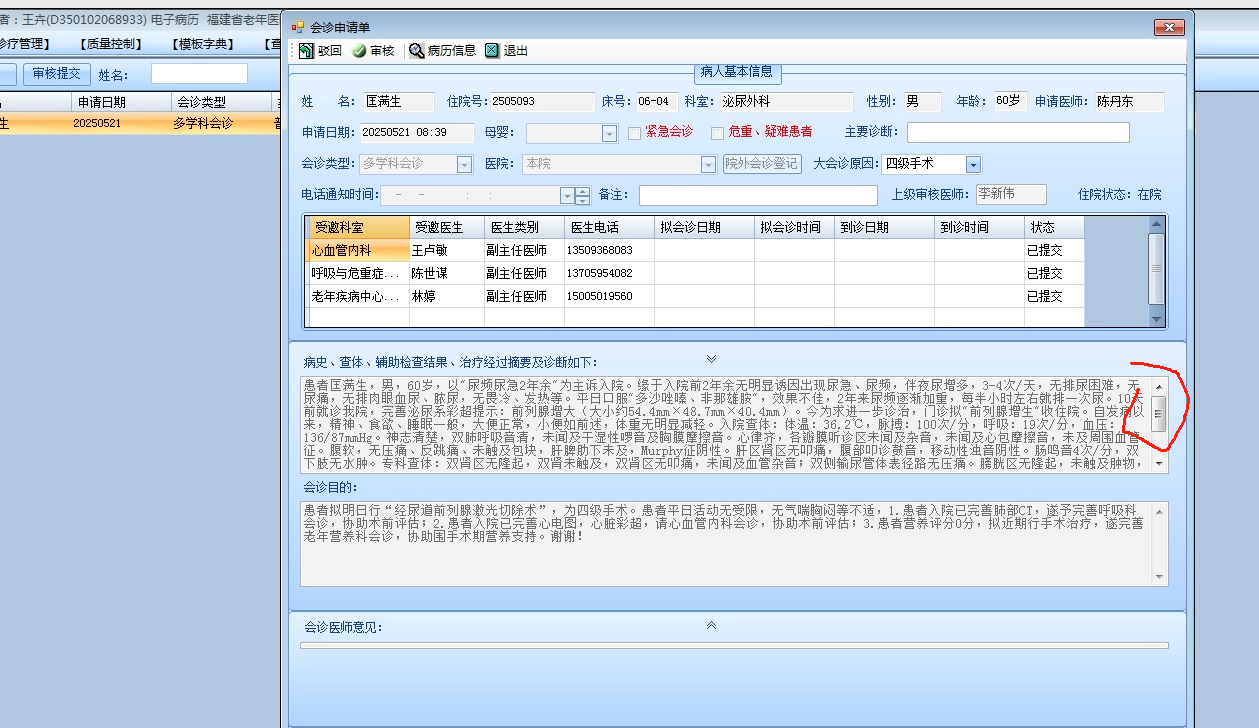Click the 上级审核医师 field showing 李新伟
The height and width of the screenshot is (728, 1259).
1011,194
